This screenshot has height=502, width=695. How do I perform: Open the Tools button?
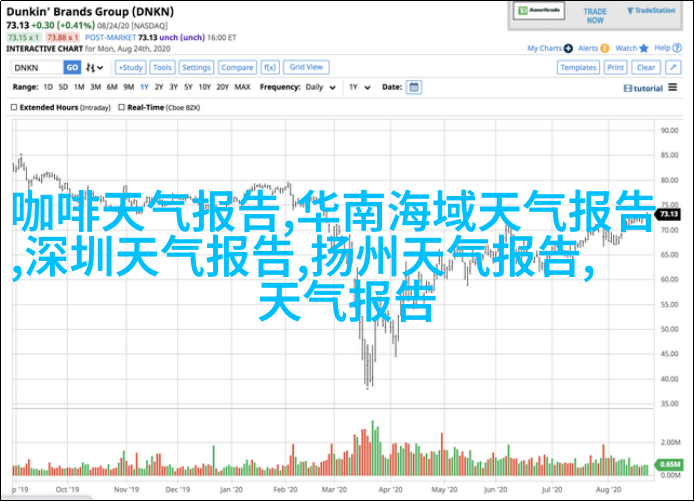pyautogui.click(x=162, y=67)
